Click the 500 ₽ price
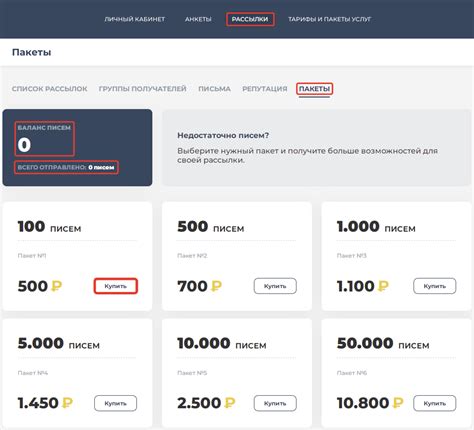 (x=40, y=286)
